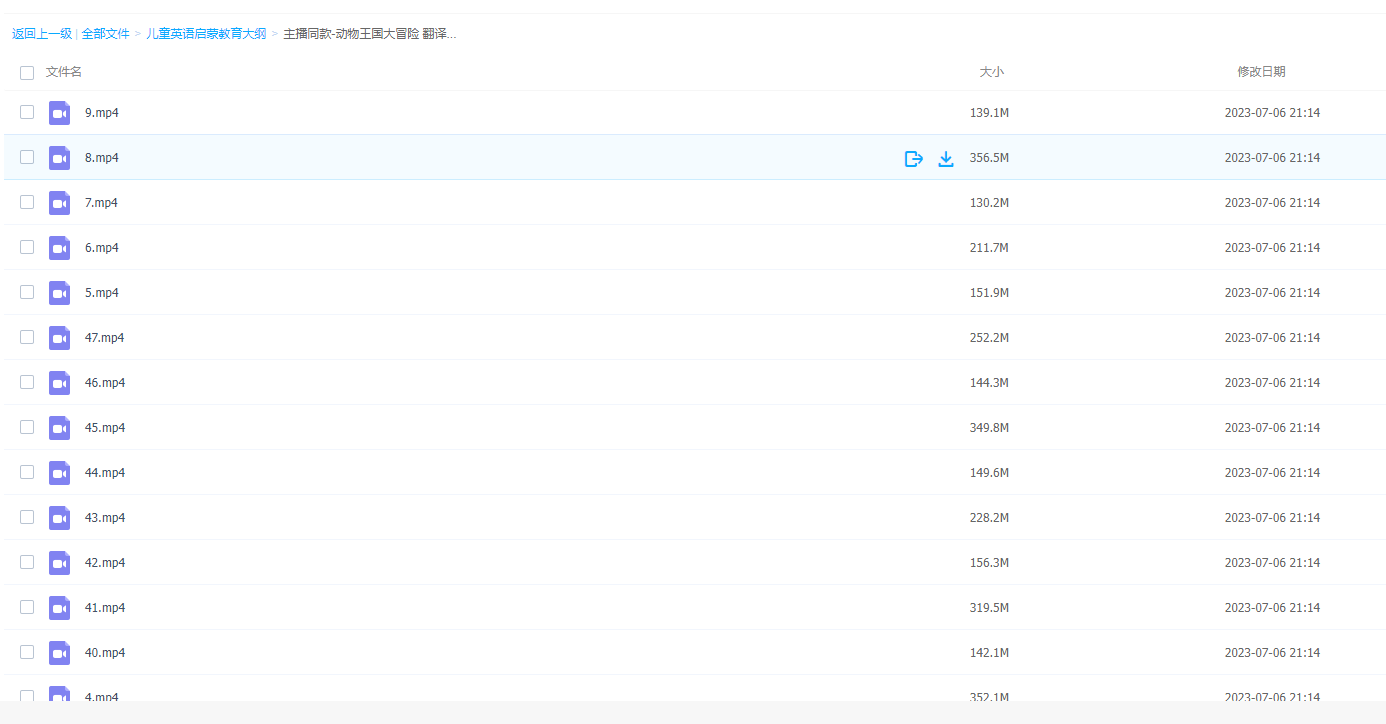Click the 356.5M size of 8.mp4
Image resolution: width=1386 pixels, height=724 pixels.
[x=989, y=158]
